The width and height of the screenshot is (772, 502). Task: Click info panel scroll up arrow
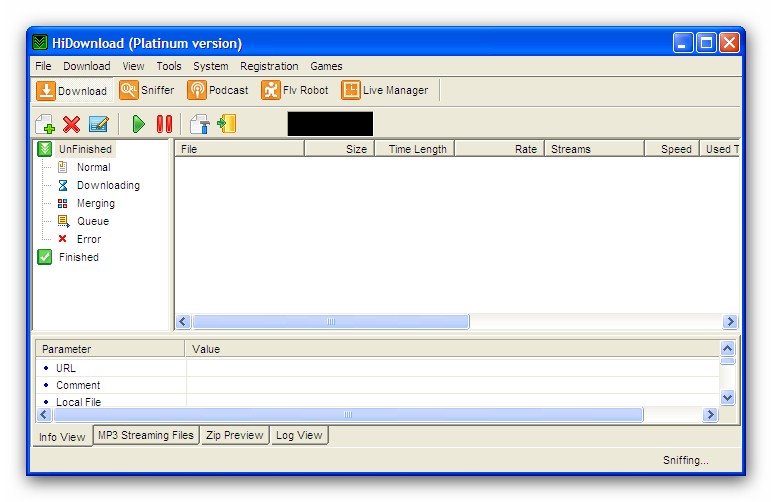(x=728, y=348)
